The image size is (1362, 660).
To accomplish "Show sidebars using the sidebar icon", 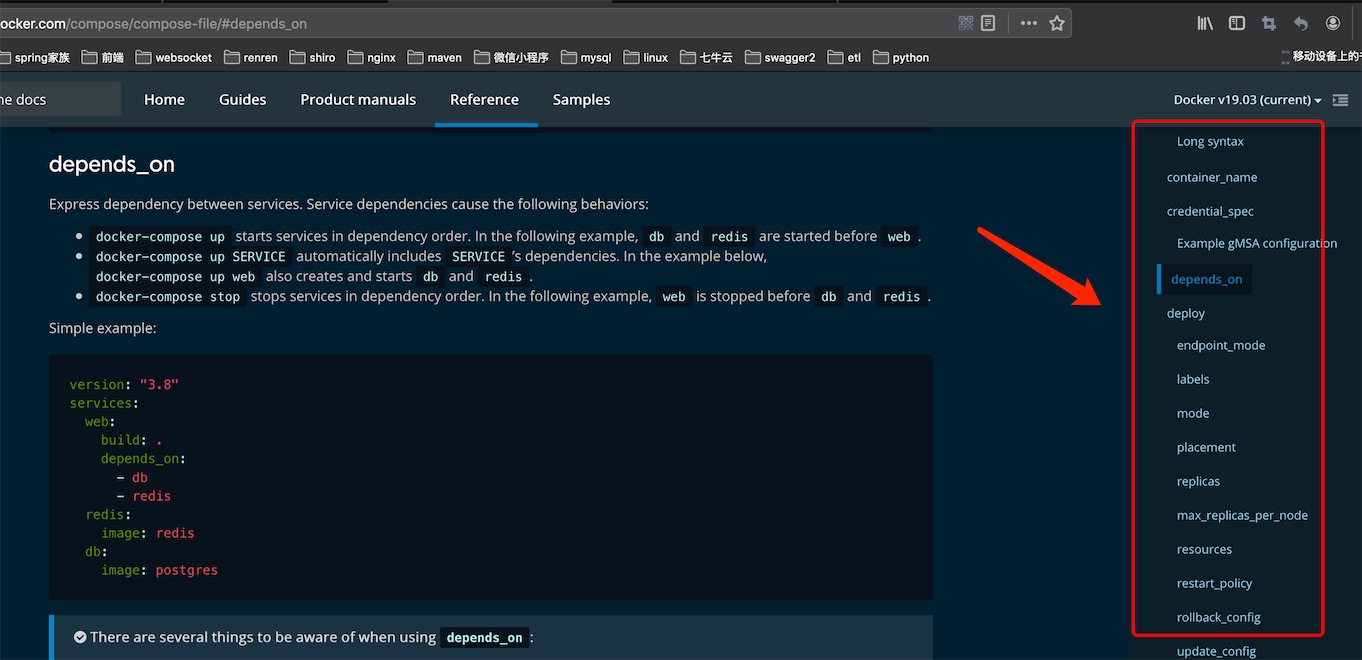I will coord(1237,23).
